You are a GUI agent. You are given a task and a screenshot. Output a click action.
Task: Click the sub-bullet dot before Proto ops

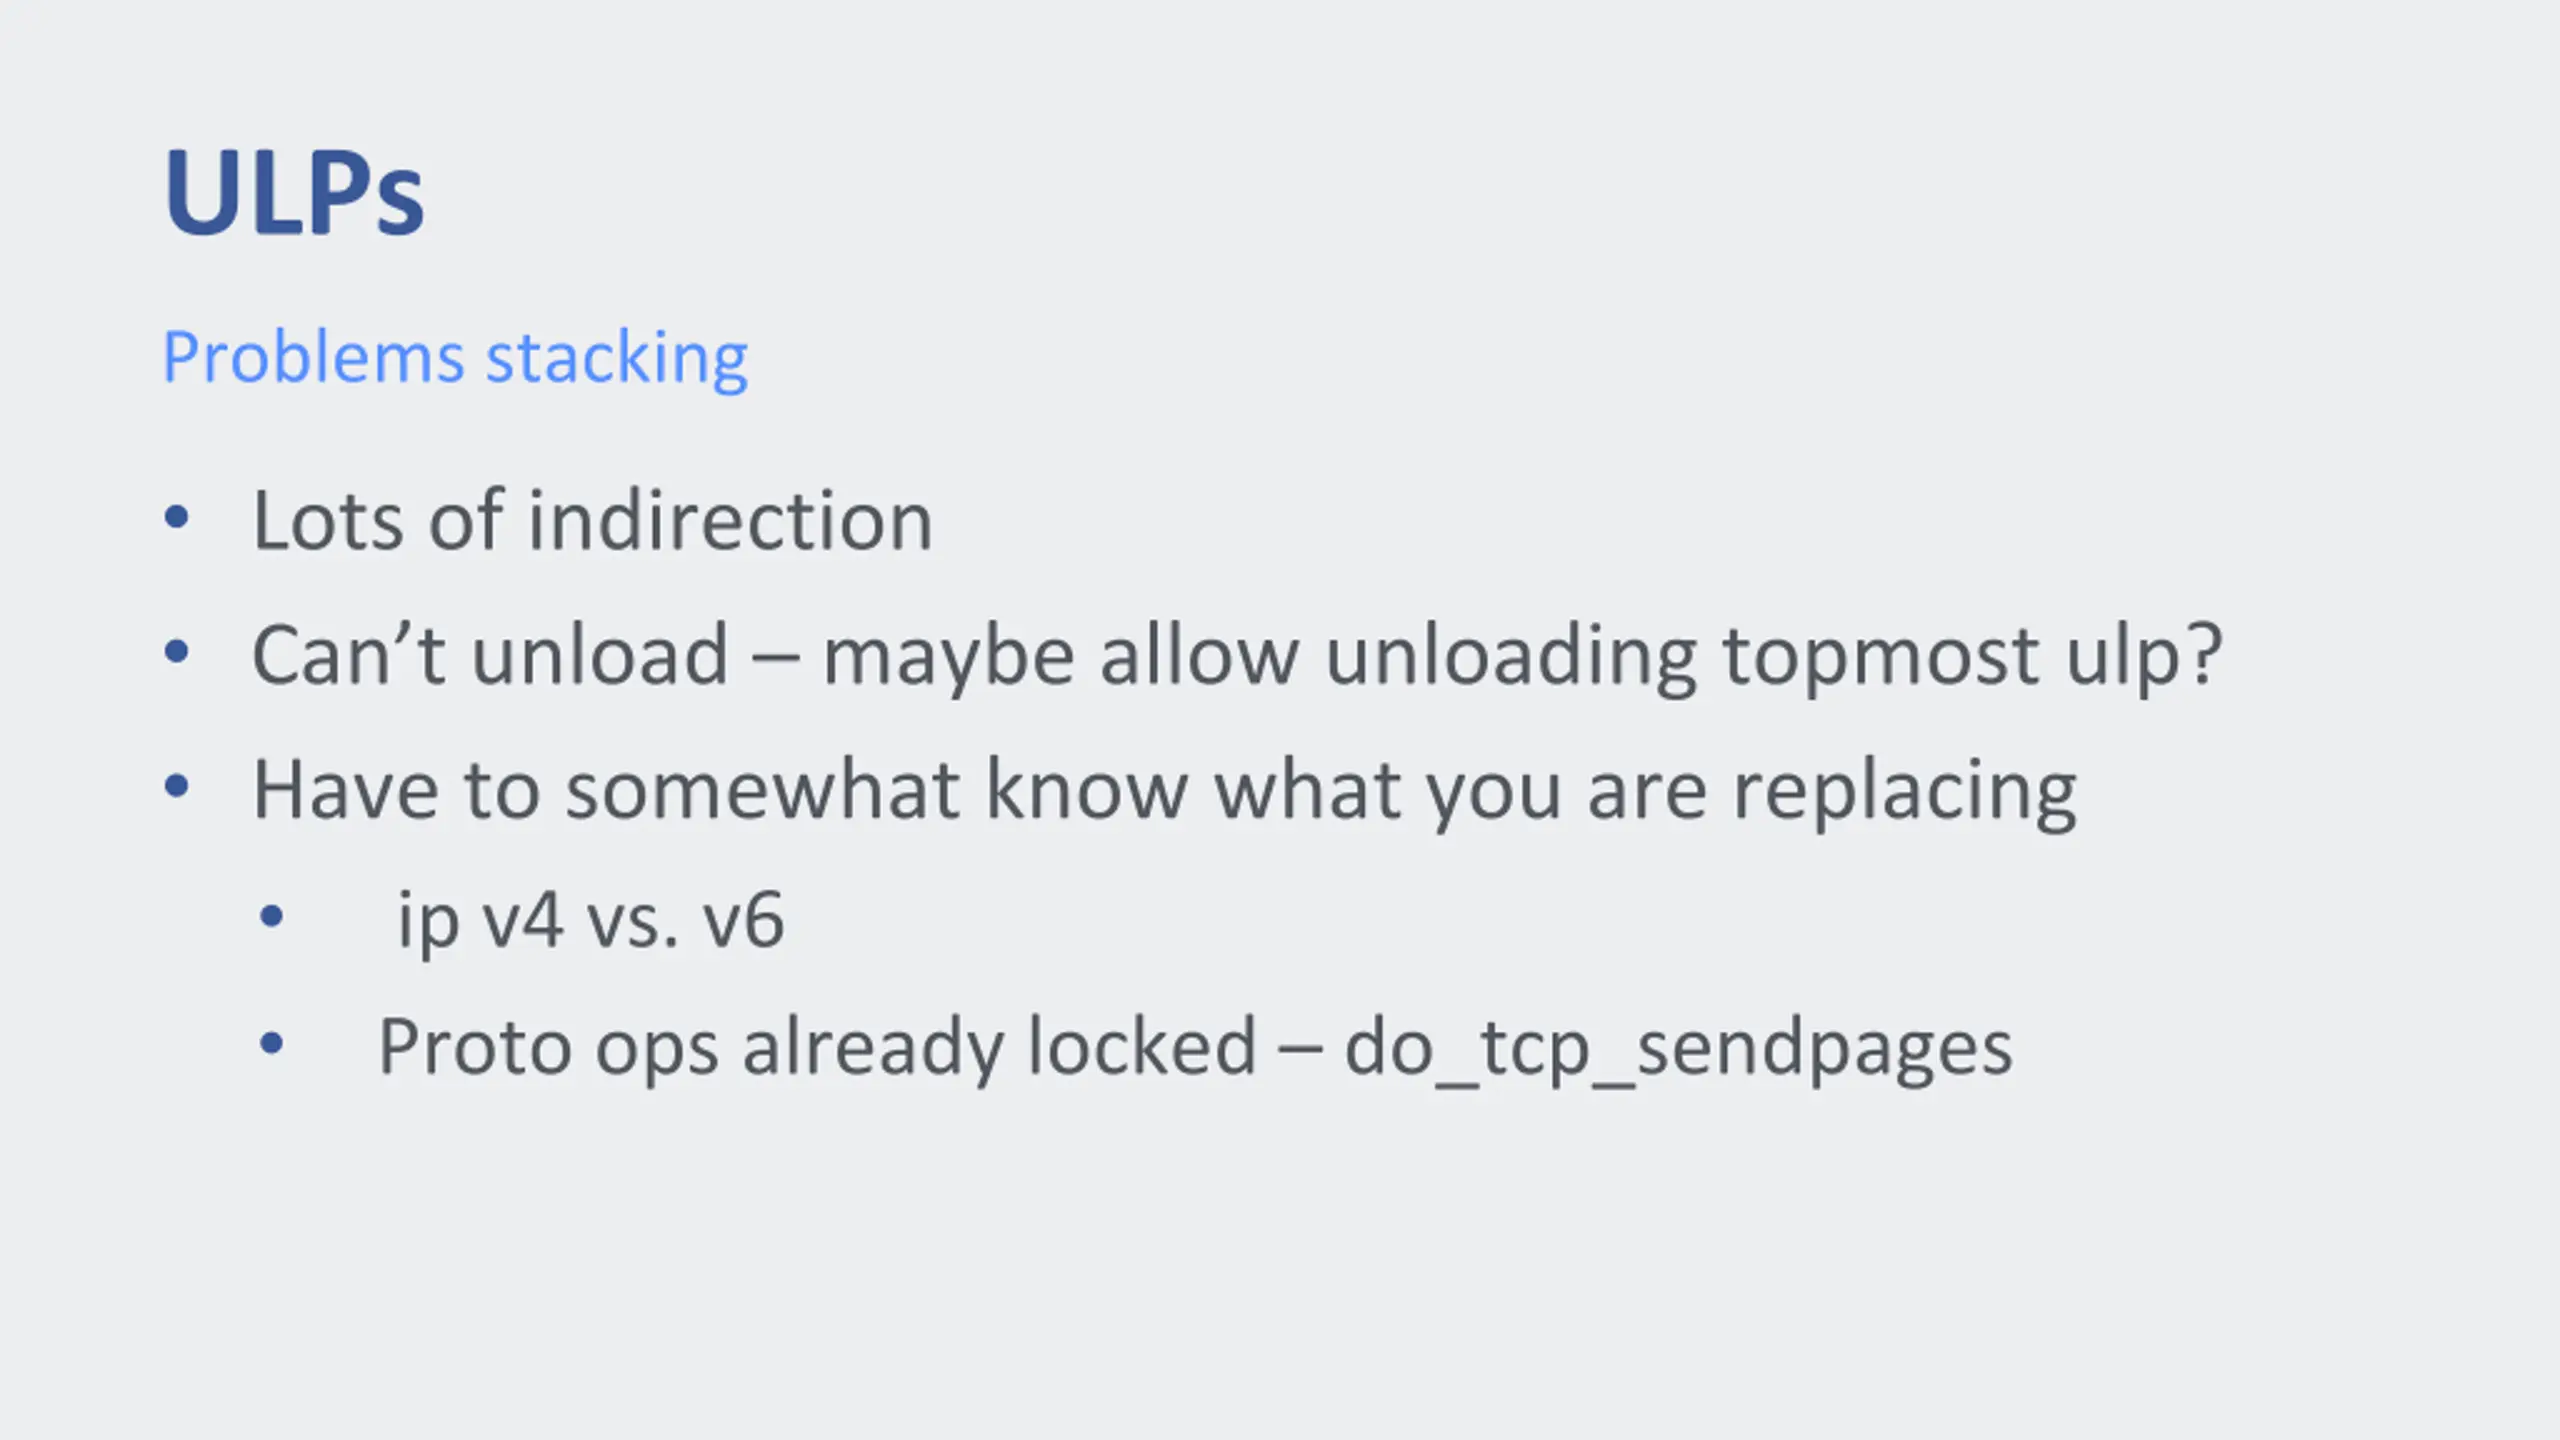(271, 1044)
